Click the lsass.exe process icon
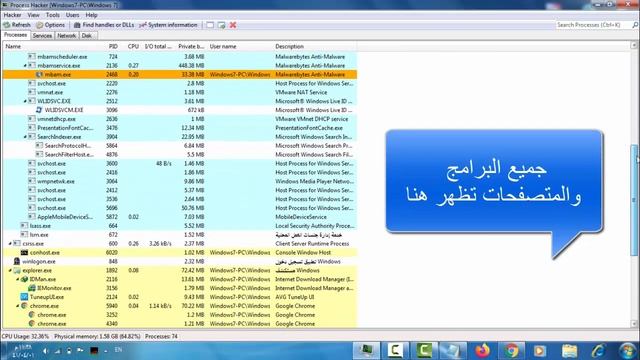The image size is (640, 360). pos(24,226)
